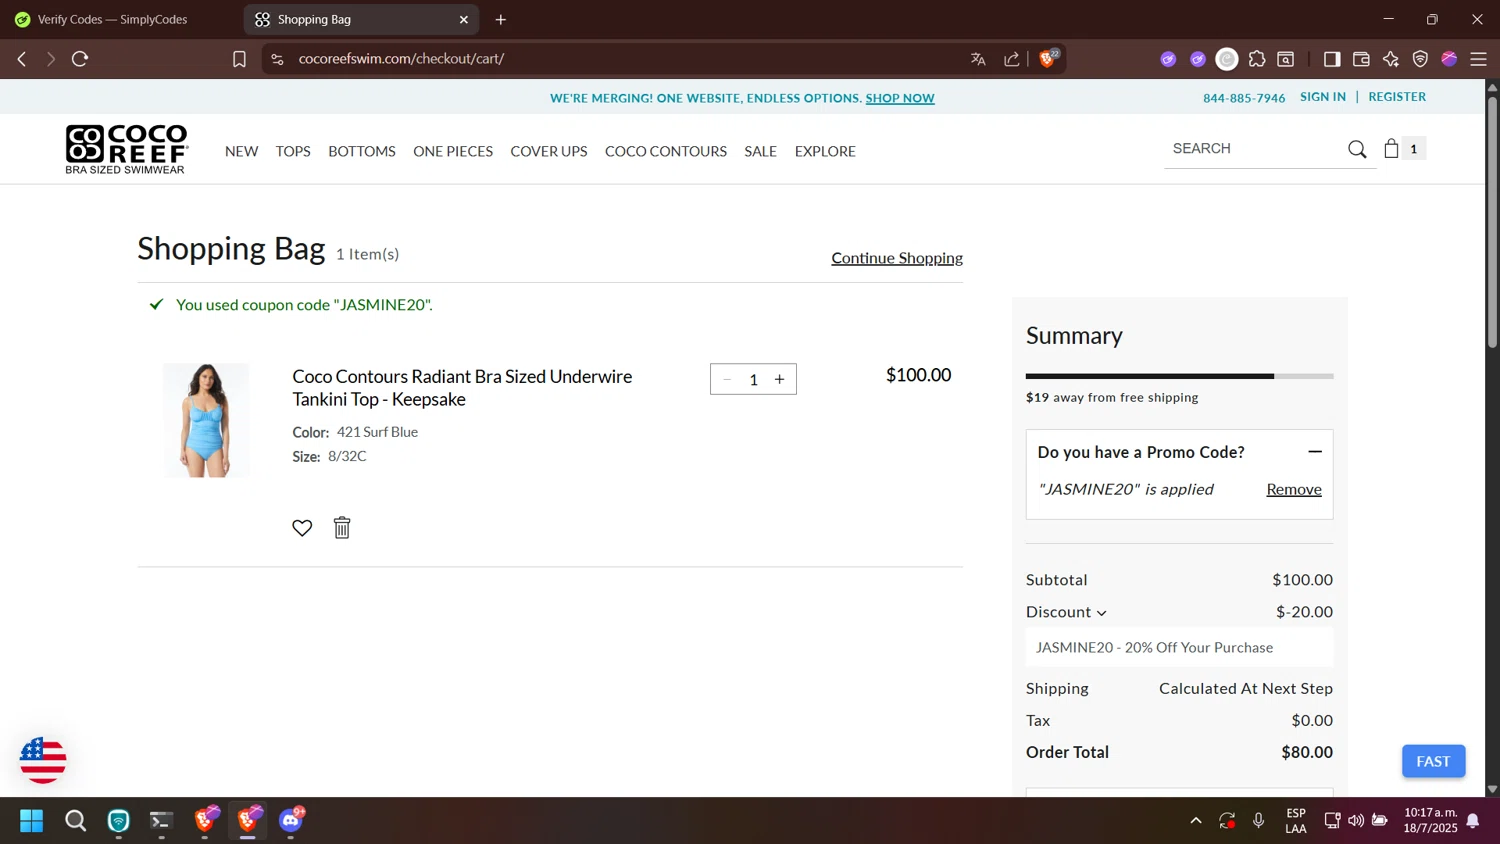Open the shopping bag icon in the header
Image resolution: width=1500 pixels, height=844 pixels.
pyautogui.click(x=1391, y=148)
